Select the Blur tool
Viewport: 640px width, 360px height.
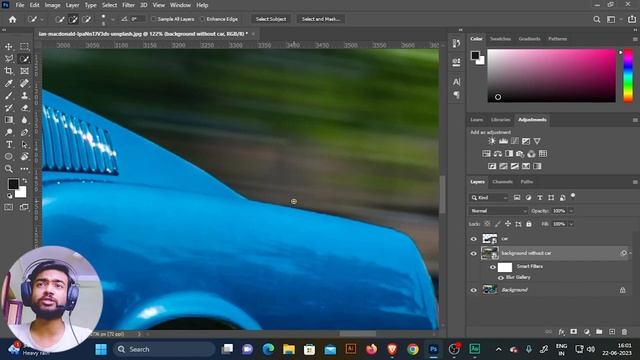point(24,120)
